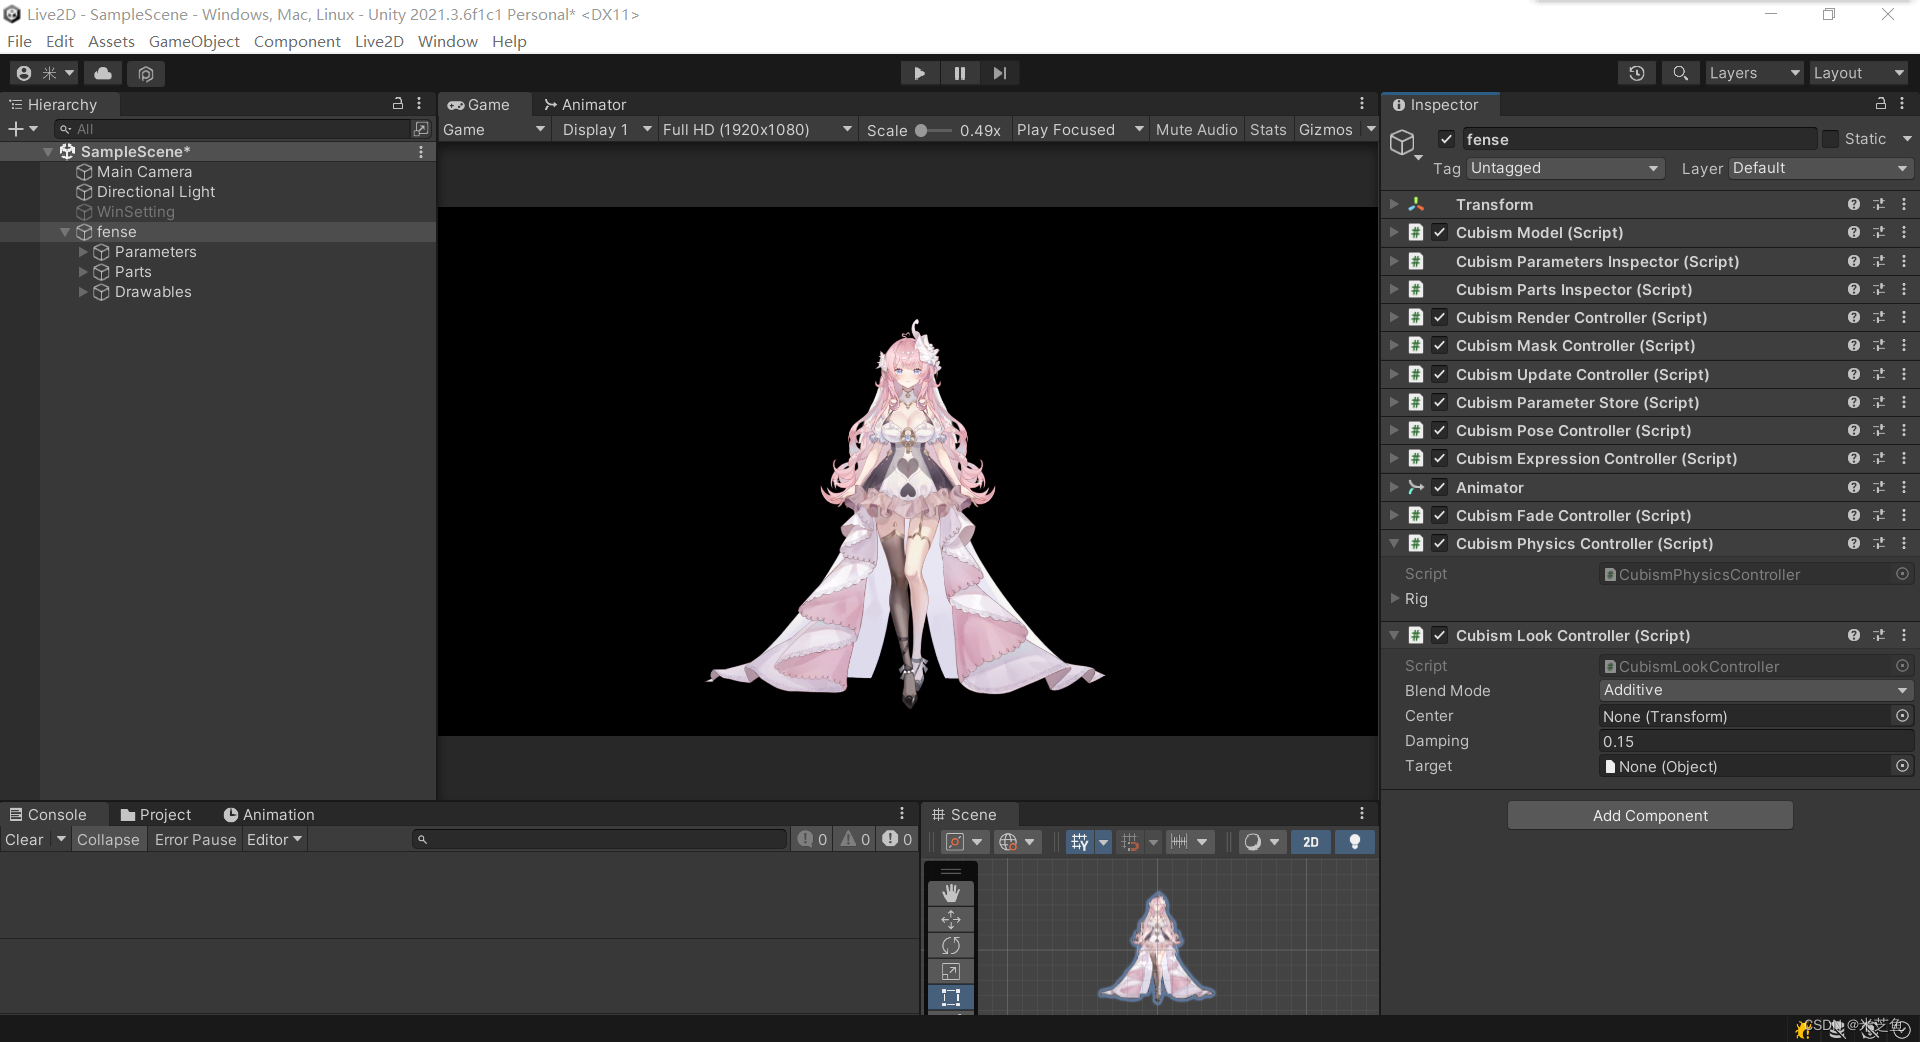Viewport: 1920px width, 1042px height.
Task: Click the Play button in toolbar
Action: coord(919,73)
